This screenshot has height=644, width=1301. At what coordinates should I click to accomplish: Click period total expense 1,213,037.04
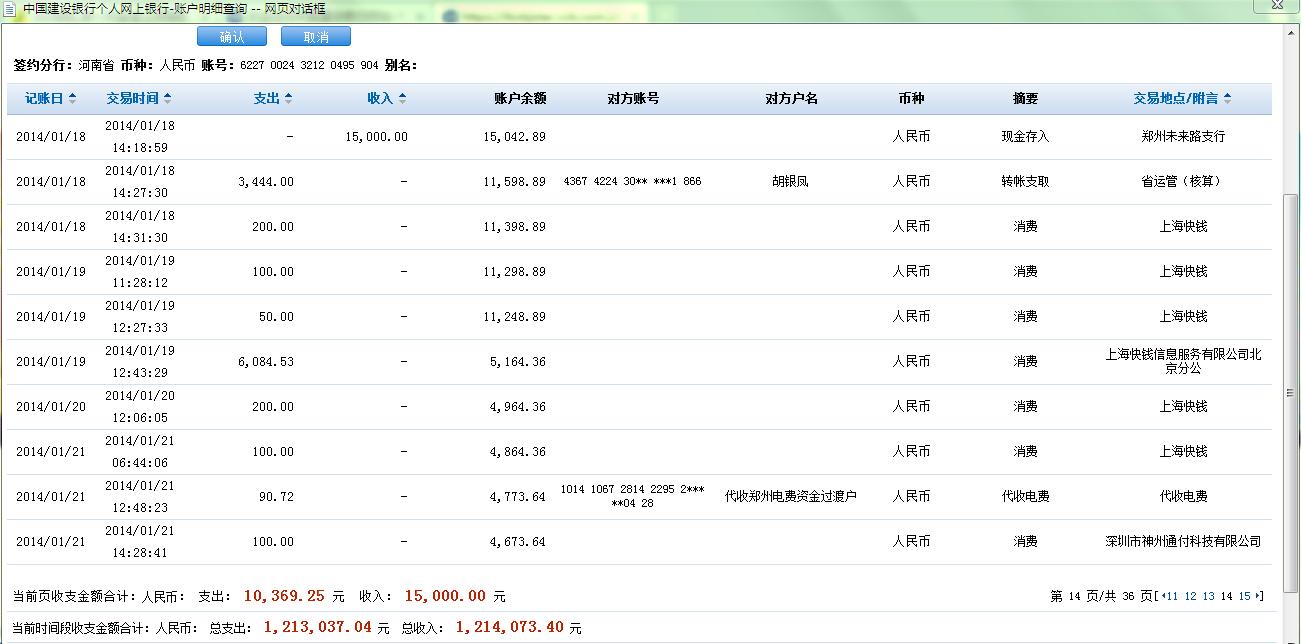point(318,628)
